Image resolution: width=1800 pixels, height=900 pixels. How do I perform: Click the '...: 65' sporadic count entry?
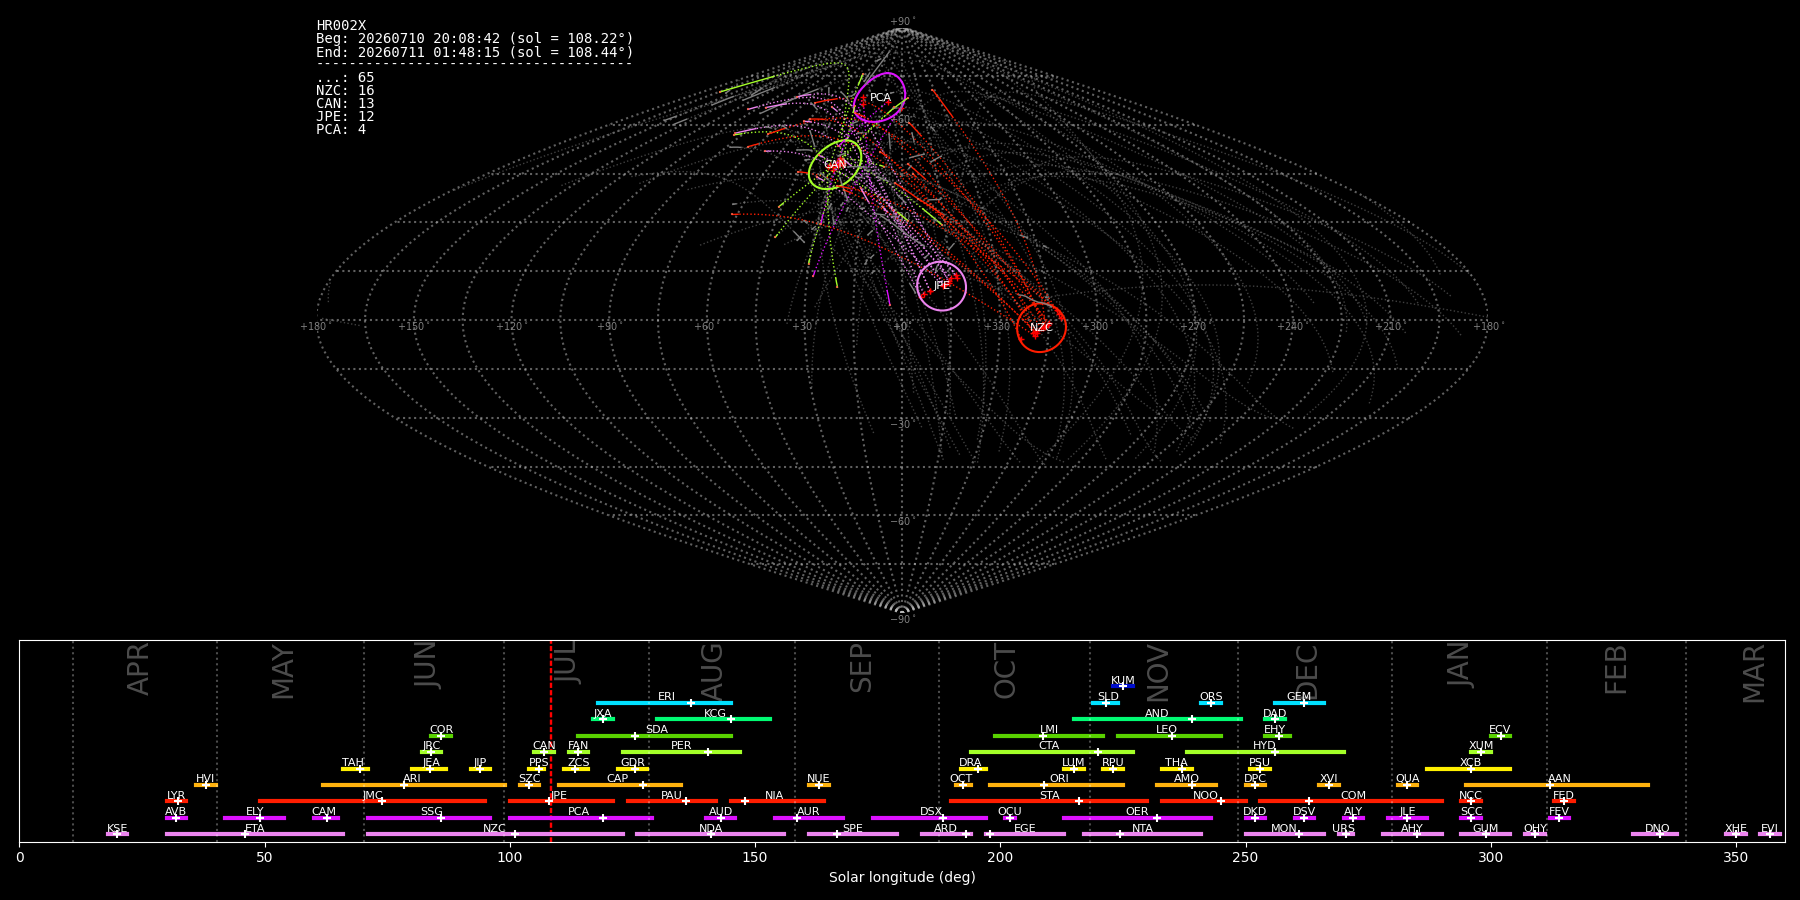(x=345, y=78)
